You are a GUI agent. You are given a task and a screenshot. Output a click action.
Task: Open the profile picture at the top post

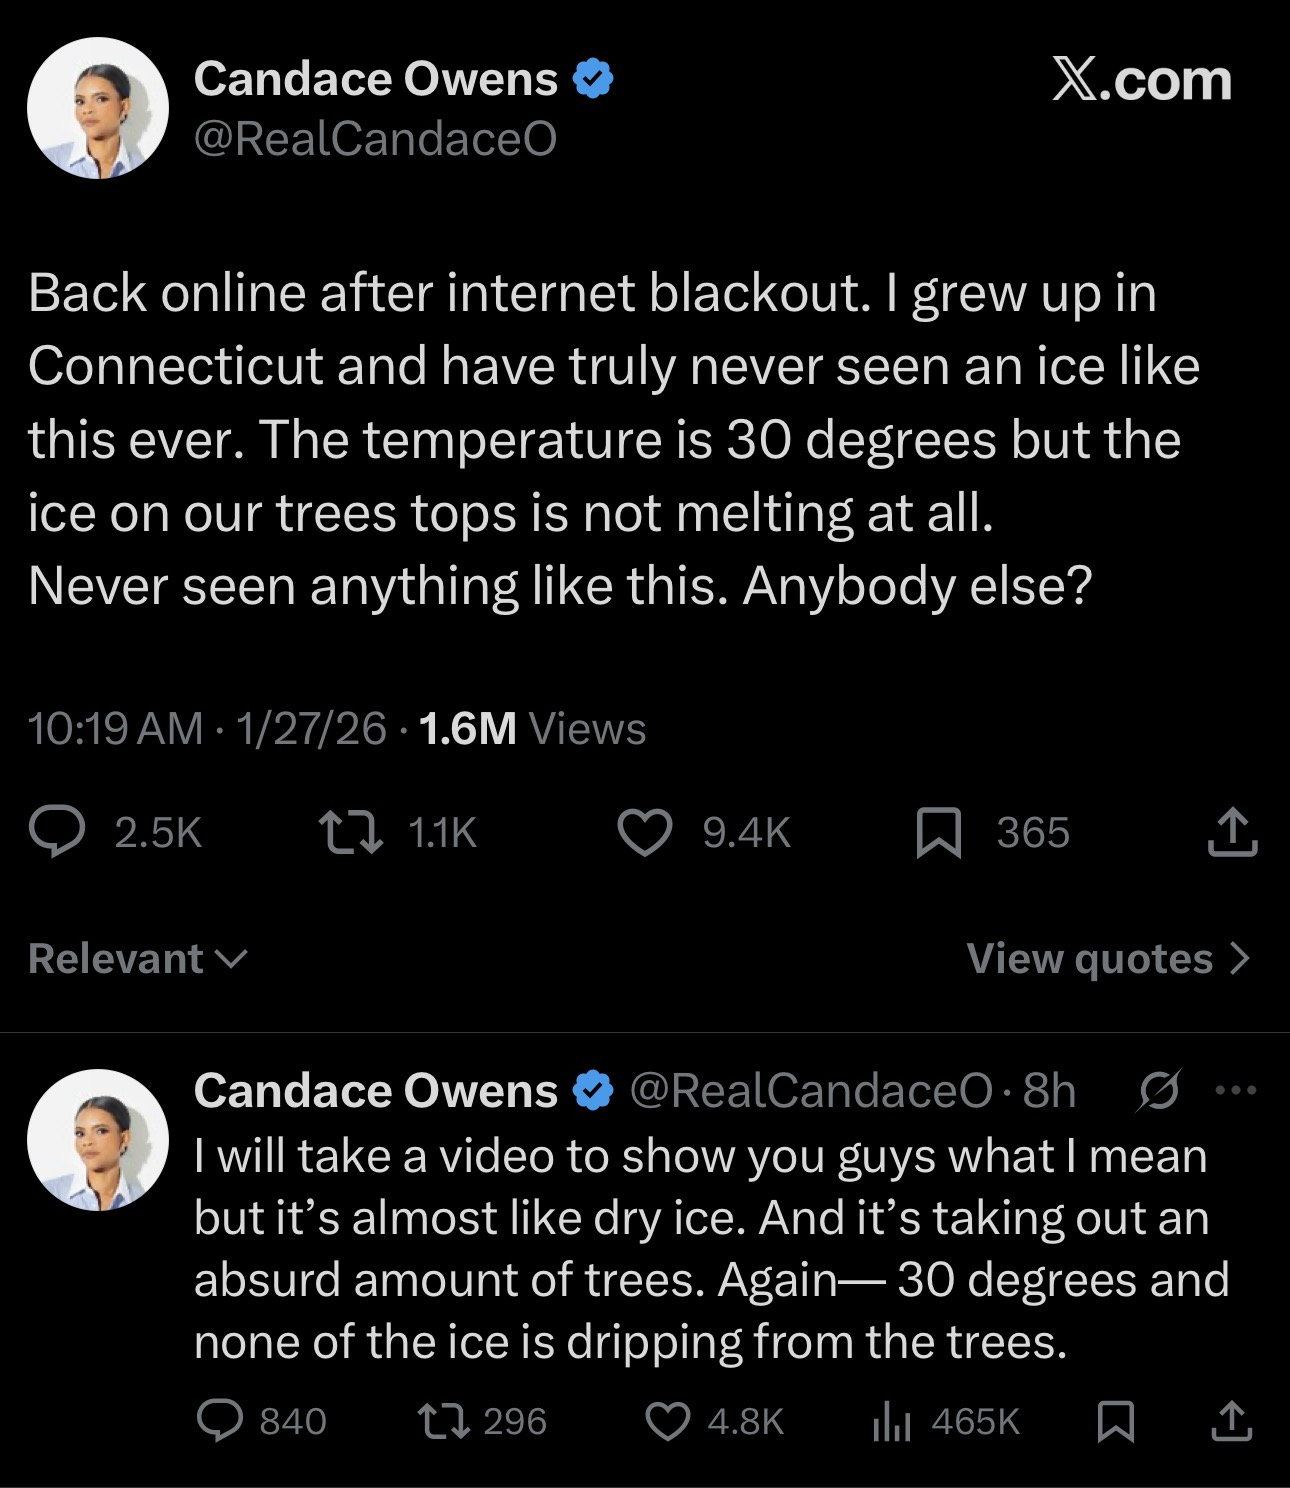(x=97, y=108)
